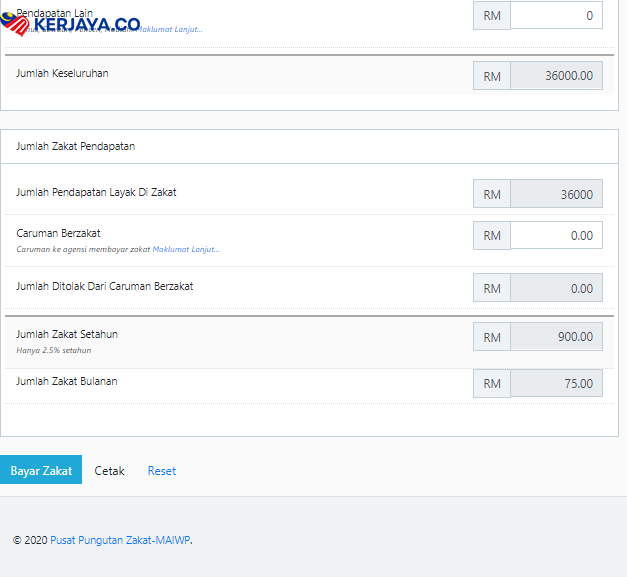Click the Bayar Zakat button
The image size is (627, 577).
[41, 469]
